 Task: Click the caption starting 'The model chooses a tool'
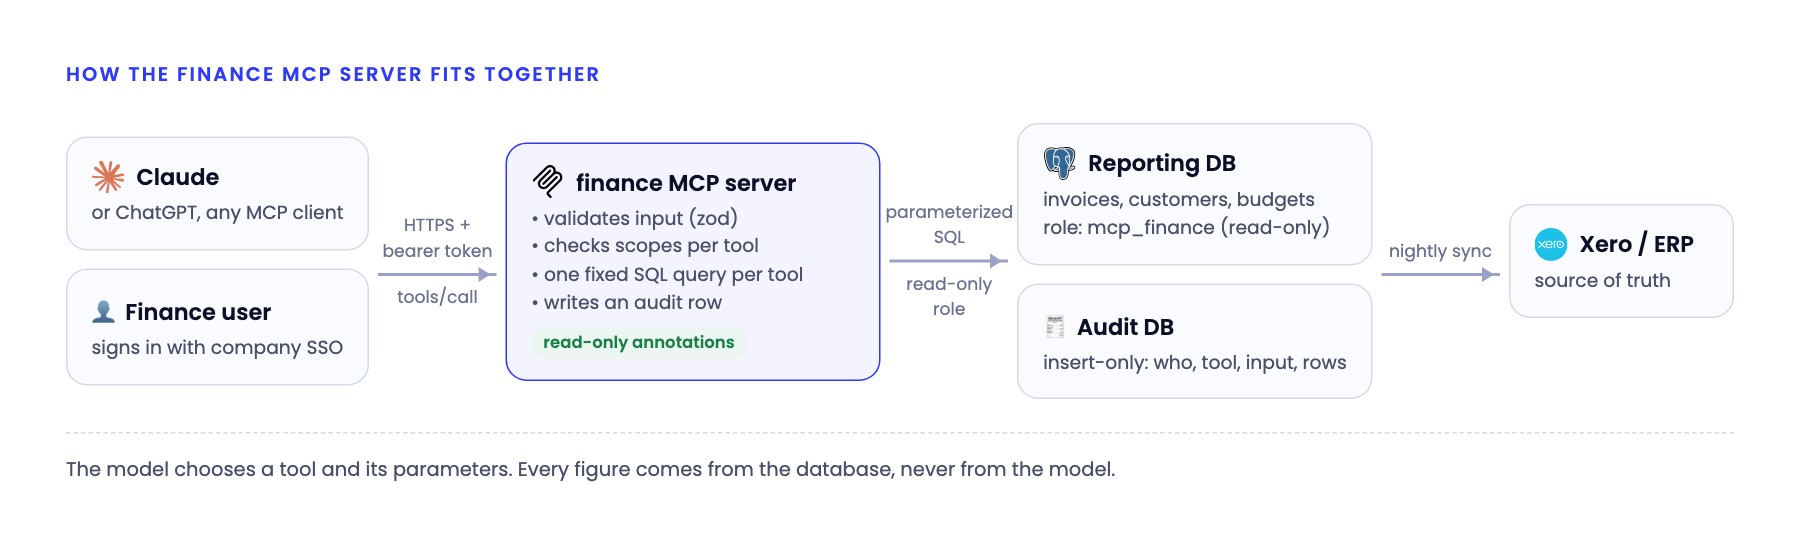(x=590, y=469)
